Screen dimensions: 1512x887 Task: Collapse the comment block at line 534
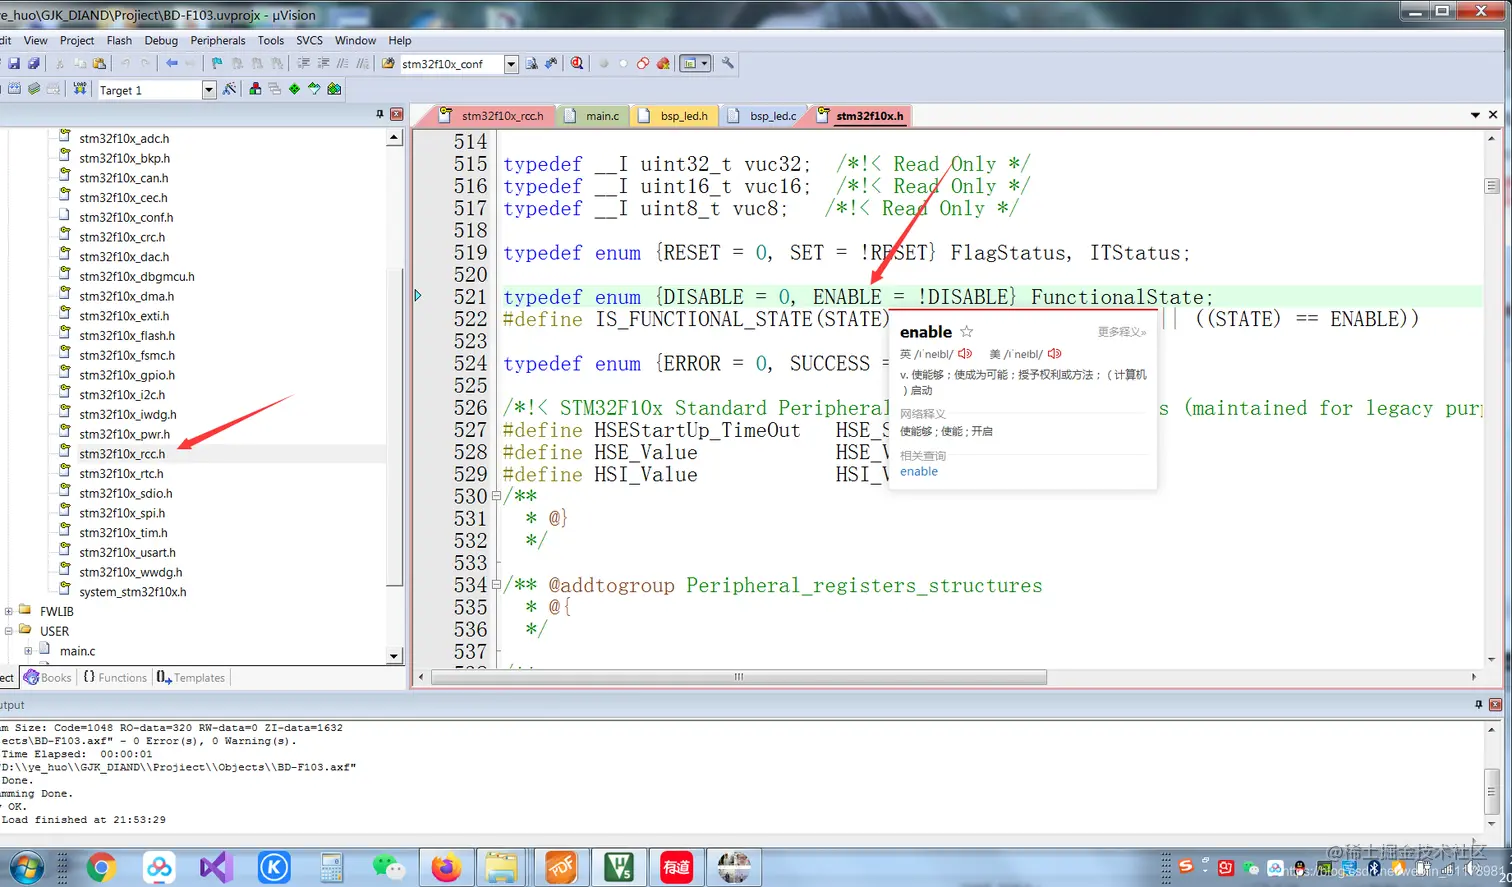click(x=496, y=585)
